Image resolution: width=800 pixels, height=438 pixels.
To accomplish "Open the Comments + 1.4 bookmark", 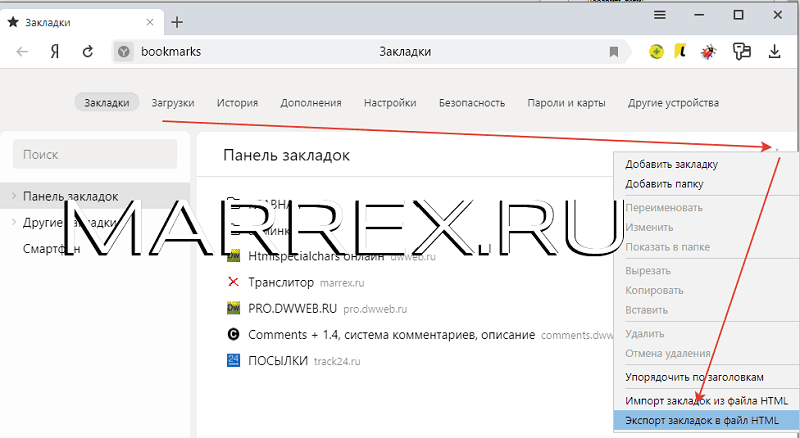I will pos(391,335).
